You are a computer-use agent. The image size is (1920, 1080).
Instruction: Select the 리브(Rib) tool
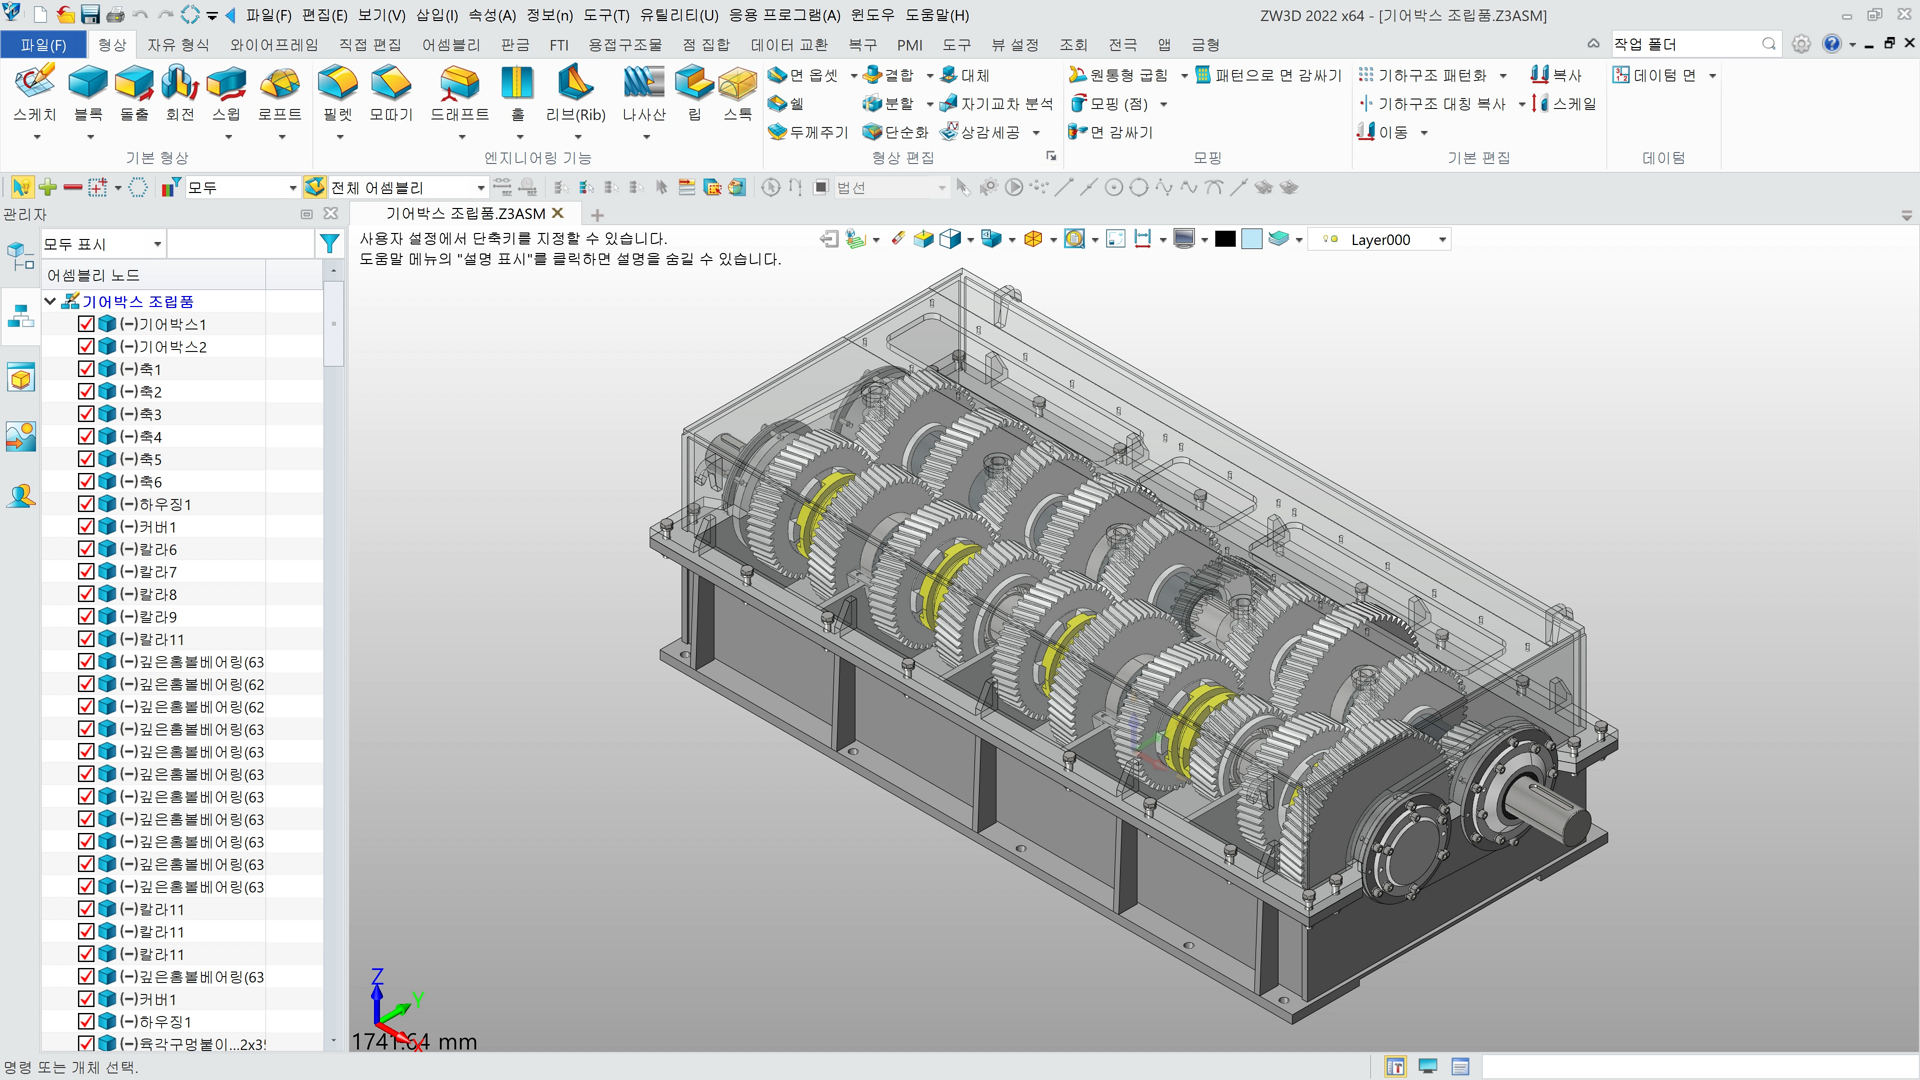(576, 84)
